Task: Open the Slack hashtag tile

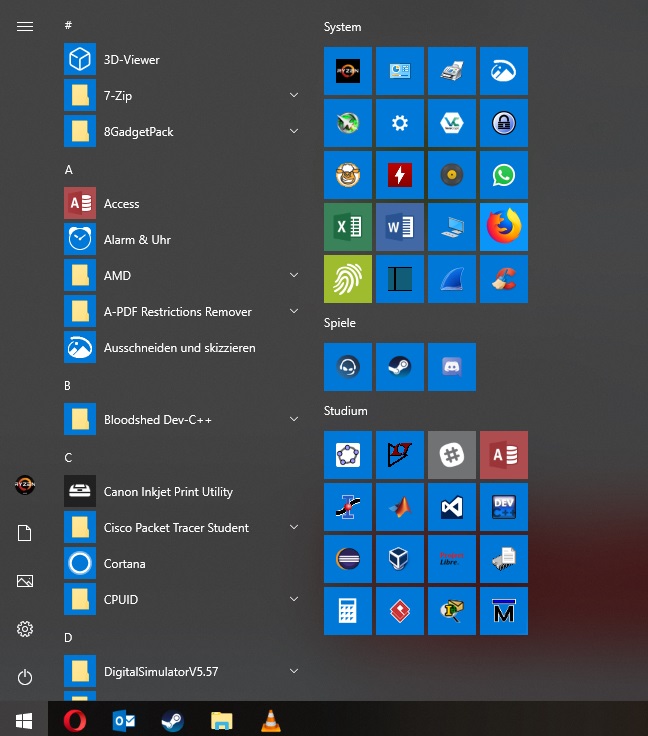Action: click(x=452, y=455)
